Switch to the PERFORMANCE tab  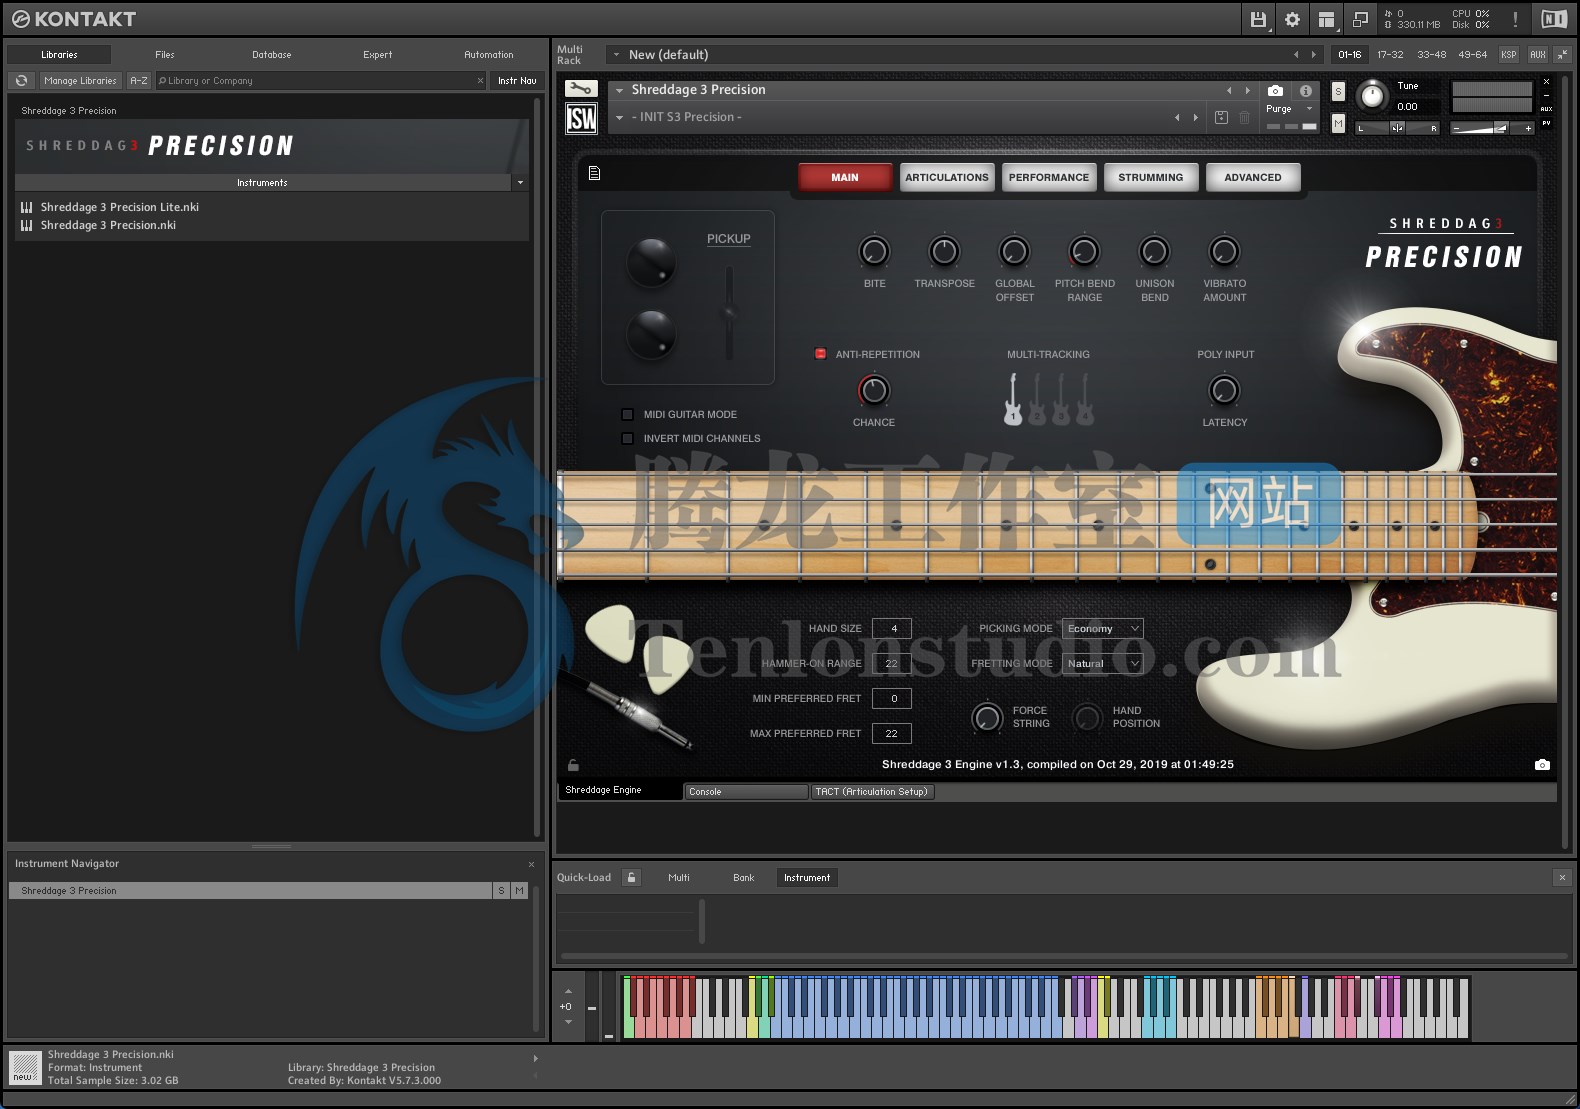(x=1049, y=177)
